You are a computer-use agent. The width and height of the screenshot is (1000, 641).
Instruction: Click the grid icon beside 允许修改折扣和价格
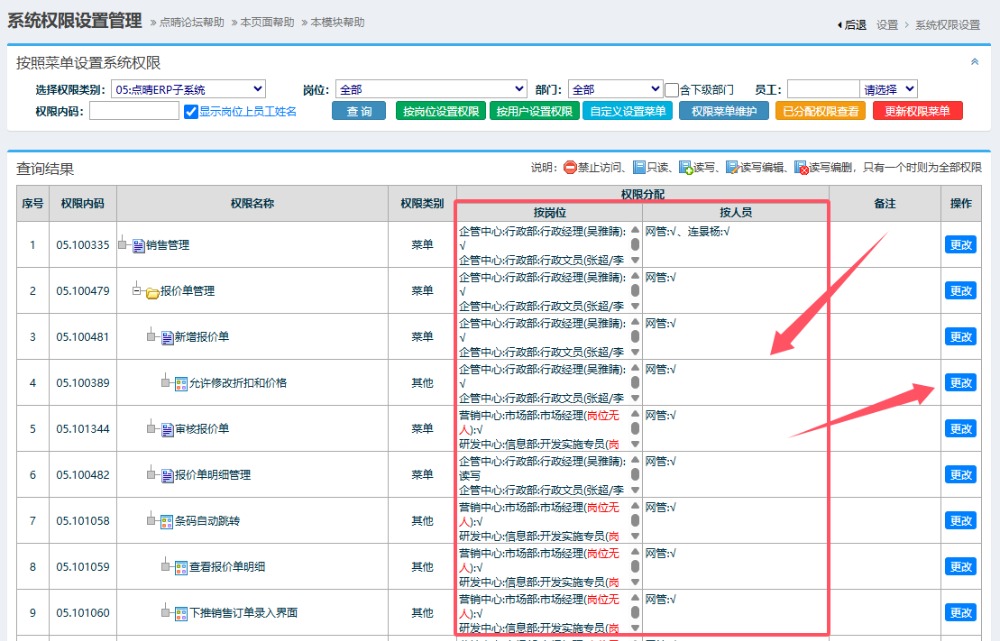(x=181, y=384)
